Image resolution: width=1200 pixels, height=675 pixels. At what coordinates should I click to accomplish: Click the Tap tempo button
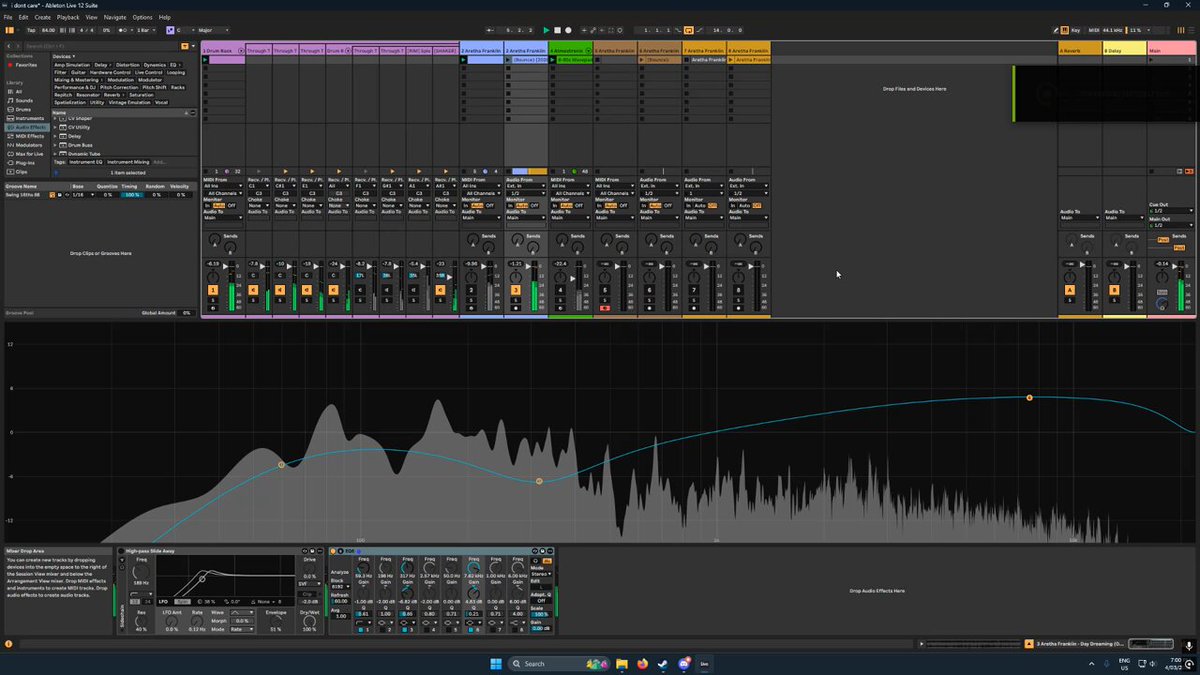[31, 31]
